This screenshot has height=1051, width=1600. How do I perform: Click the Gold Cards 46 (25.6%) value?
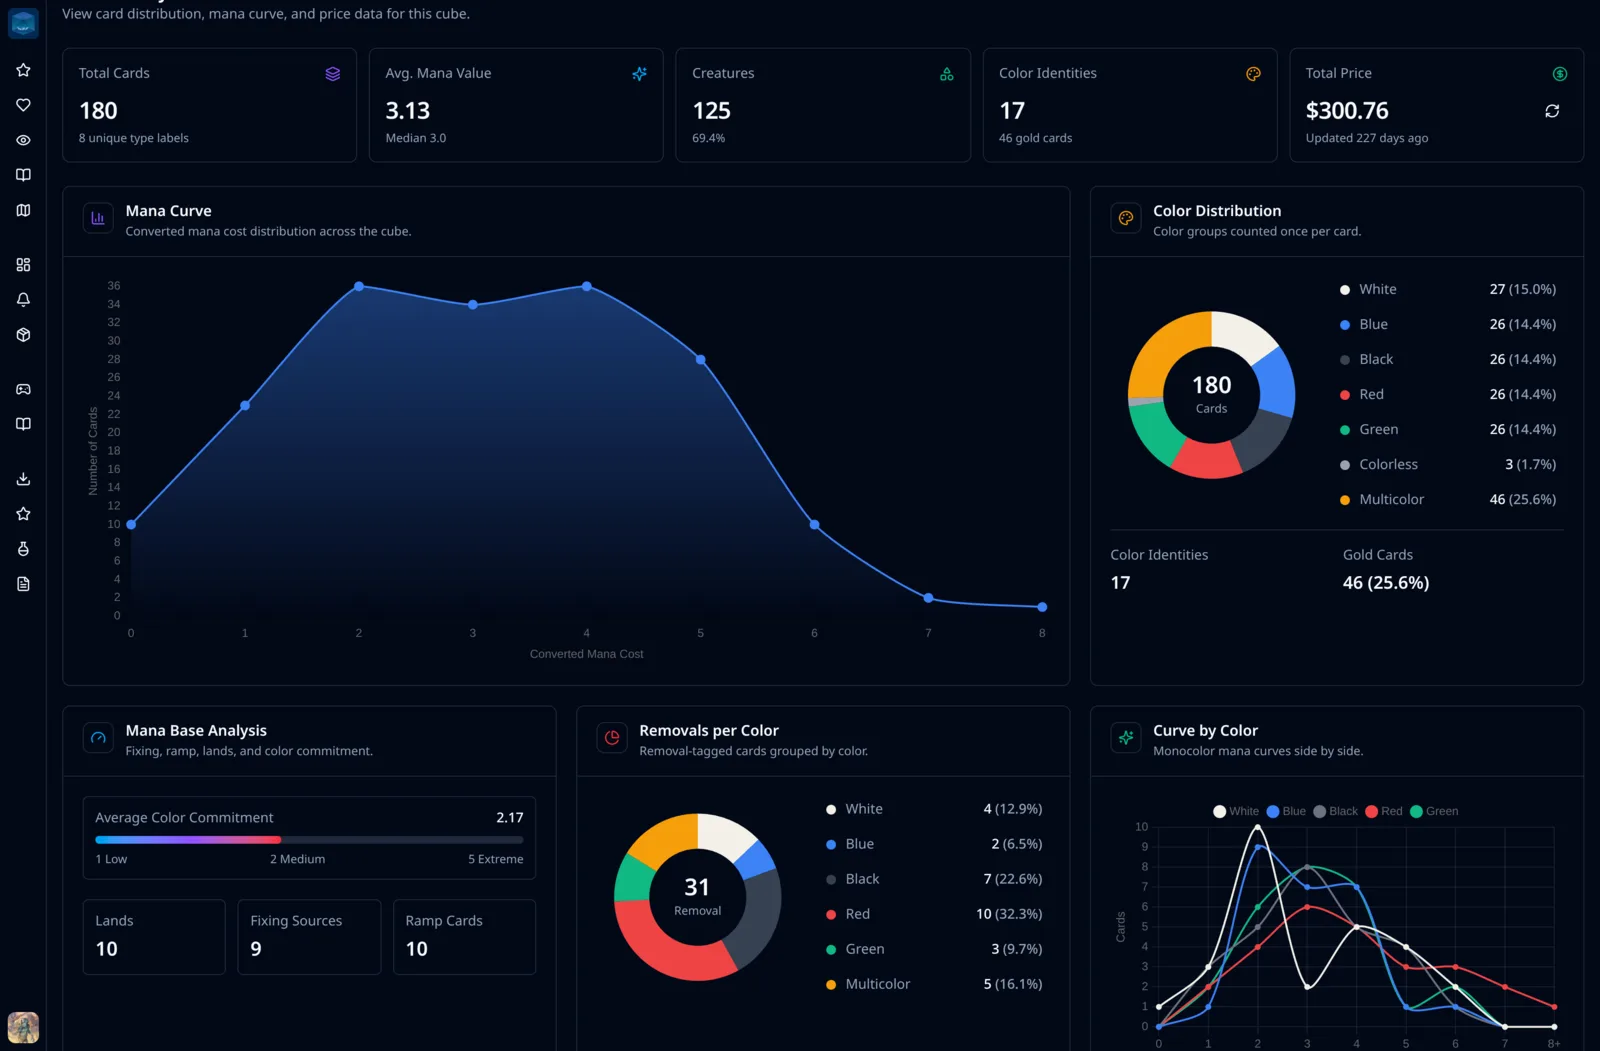(x=1386, y=583)
